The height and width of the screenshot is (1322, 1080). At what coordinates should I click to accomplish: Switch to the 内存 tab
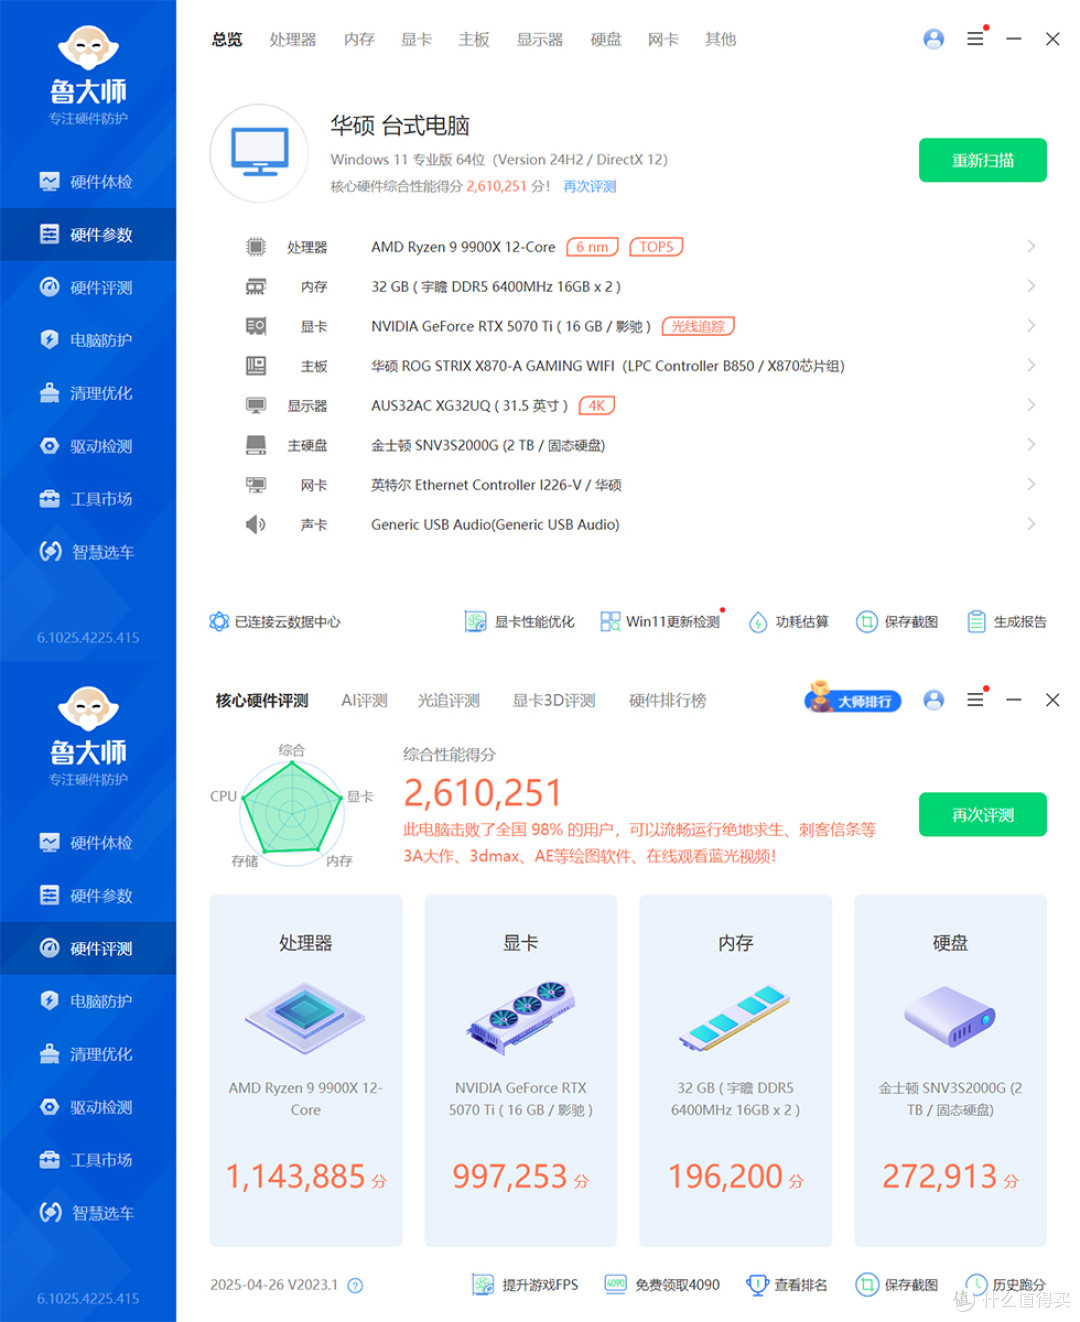359,39
